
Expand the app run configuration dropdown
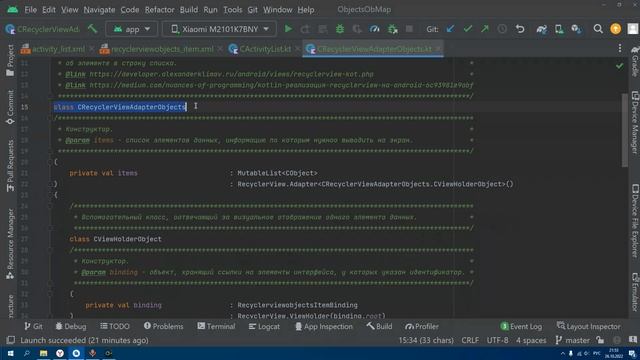pos(131,29)
